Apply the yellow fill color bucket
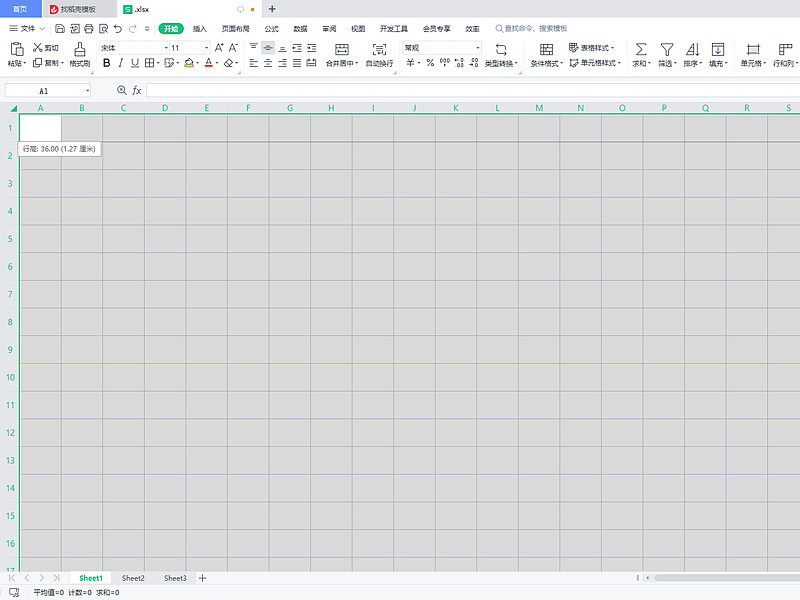 click(x=189, y=63)
